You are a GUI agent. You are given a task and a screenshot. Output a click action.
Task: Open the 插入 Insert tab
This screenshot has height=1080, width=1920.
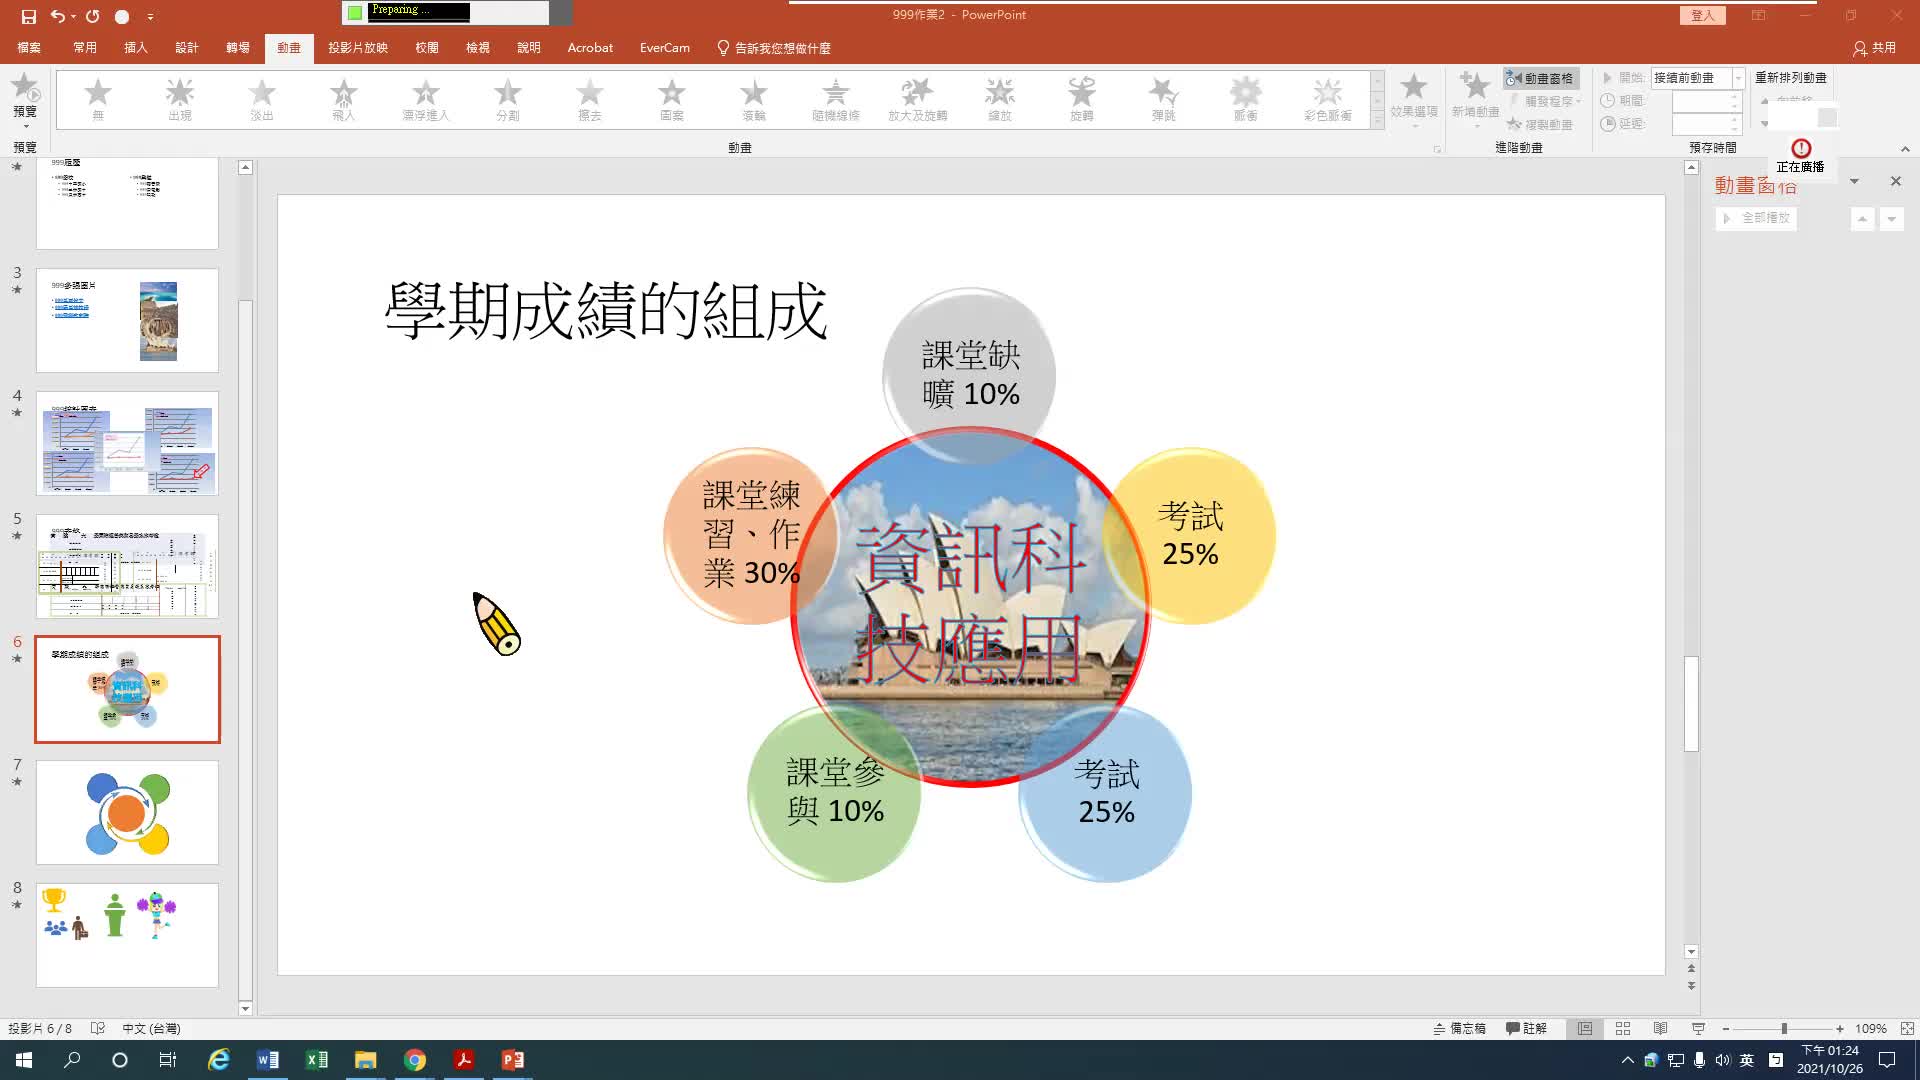coord(136,47)
